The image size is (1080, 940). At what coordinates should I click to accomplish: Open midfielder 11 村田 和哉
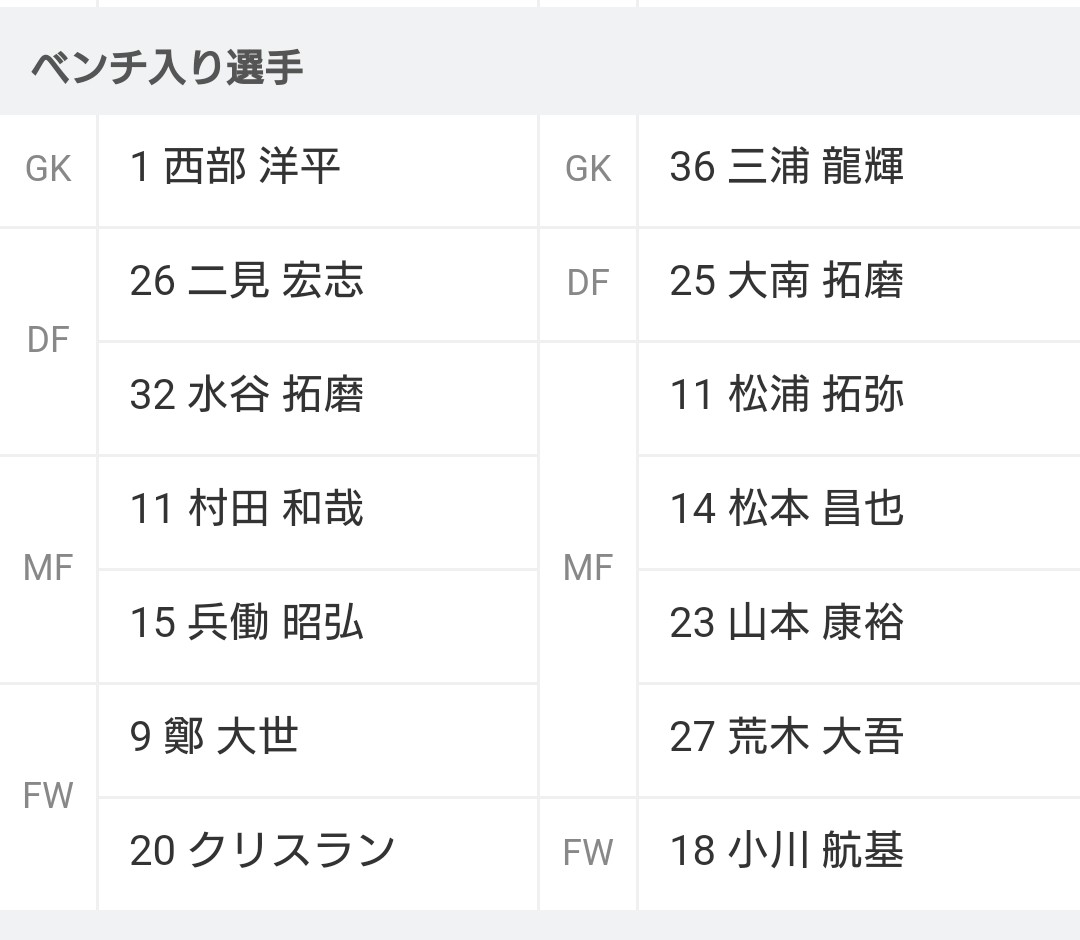246,509
